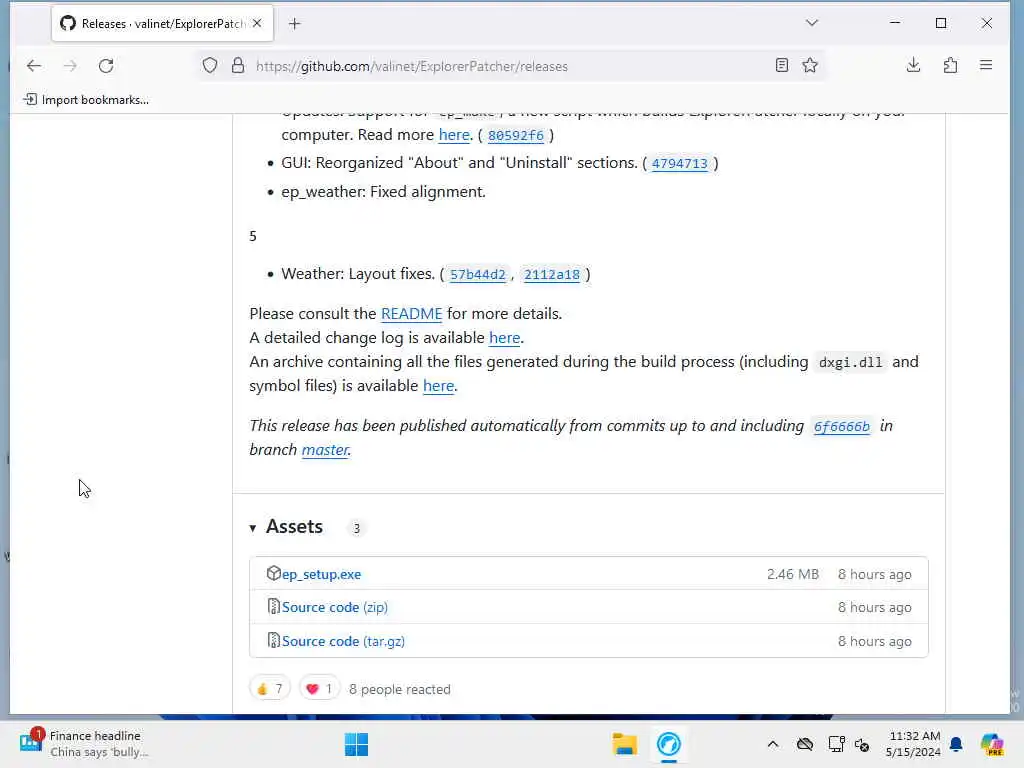This screenshot has width=1024, height=768.
Task: Open commit 57b44d2 link
Action: [477, 274]
